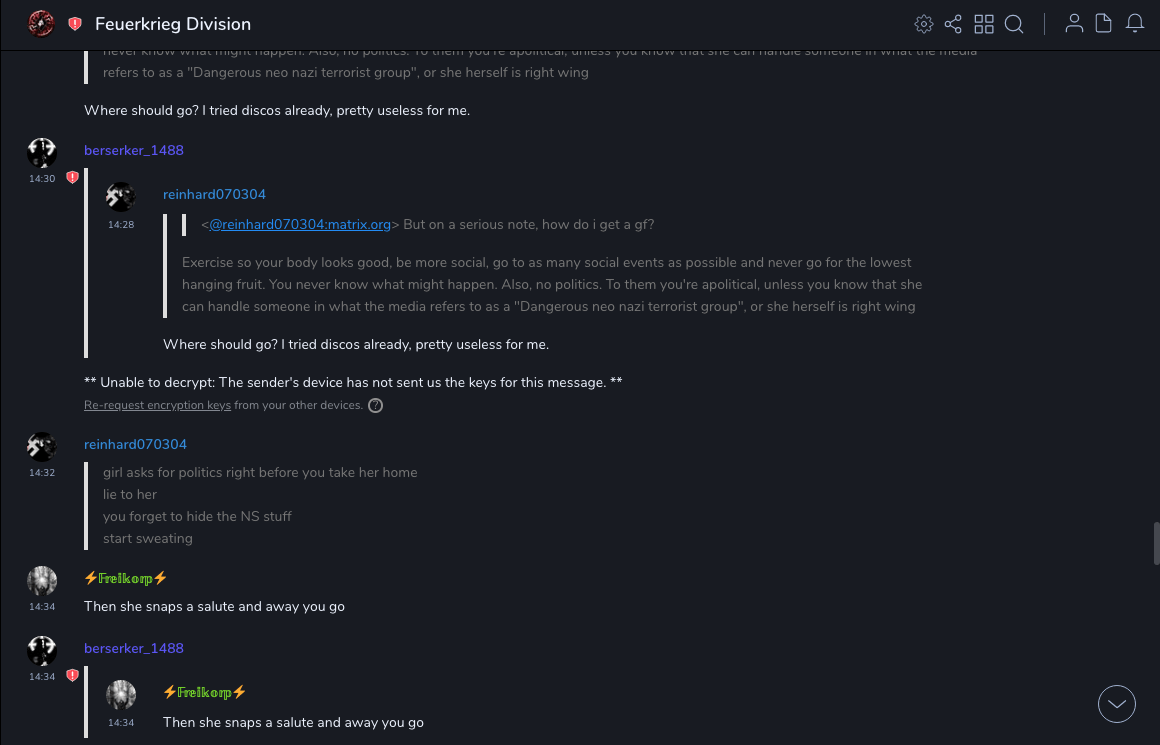The height and width of the screenshot is (745, 1160).
Task: Search the room using the magnifier icon
Action: (1014, 24)
